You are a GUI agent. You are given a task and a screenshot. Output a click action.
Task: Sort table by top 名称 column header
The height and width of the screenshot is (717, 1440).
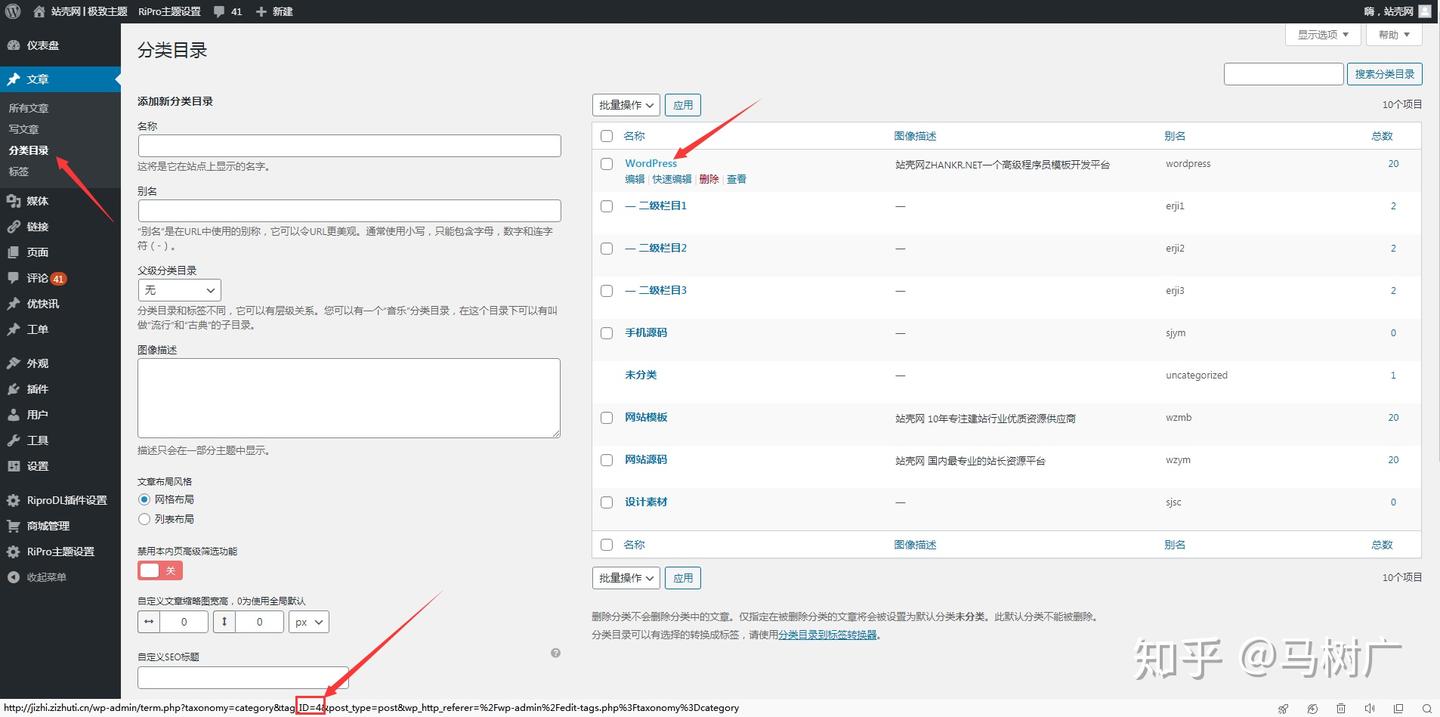click(x=634, y=136)
